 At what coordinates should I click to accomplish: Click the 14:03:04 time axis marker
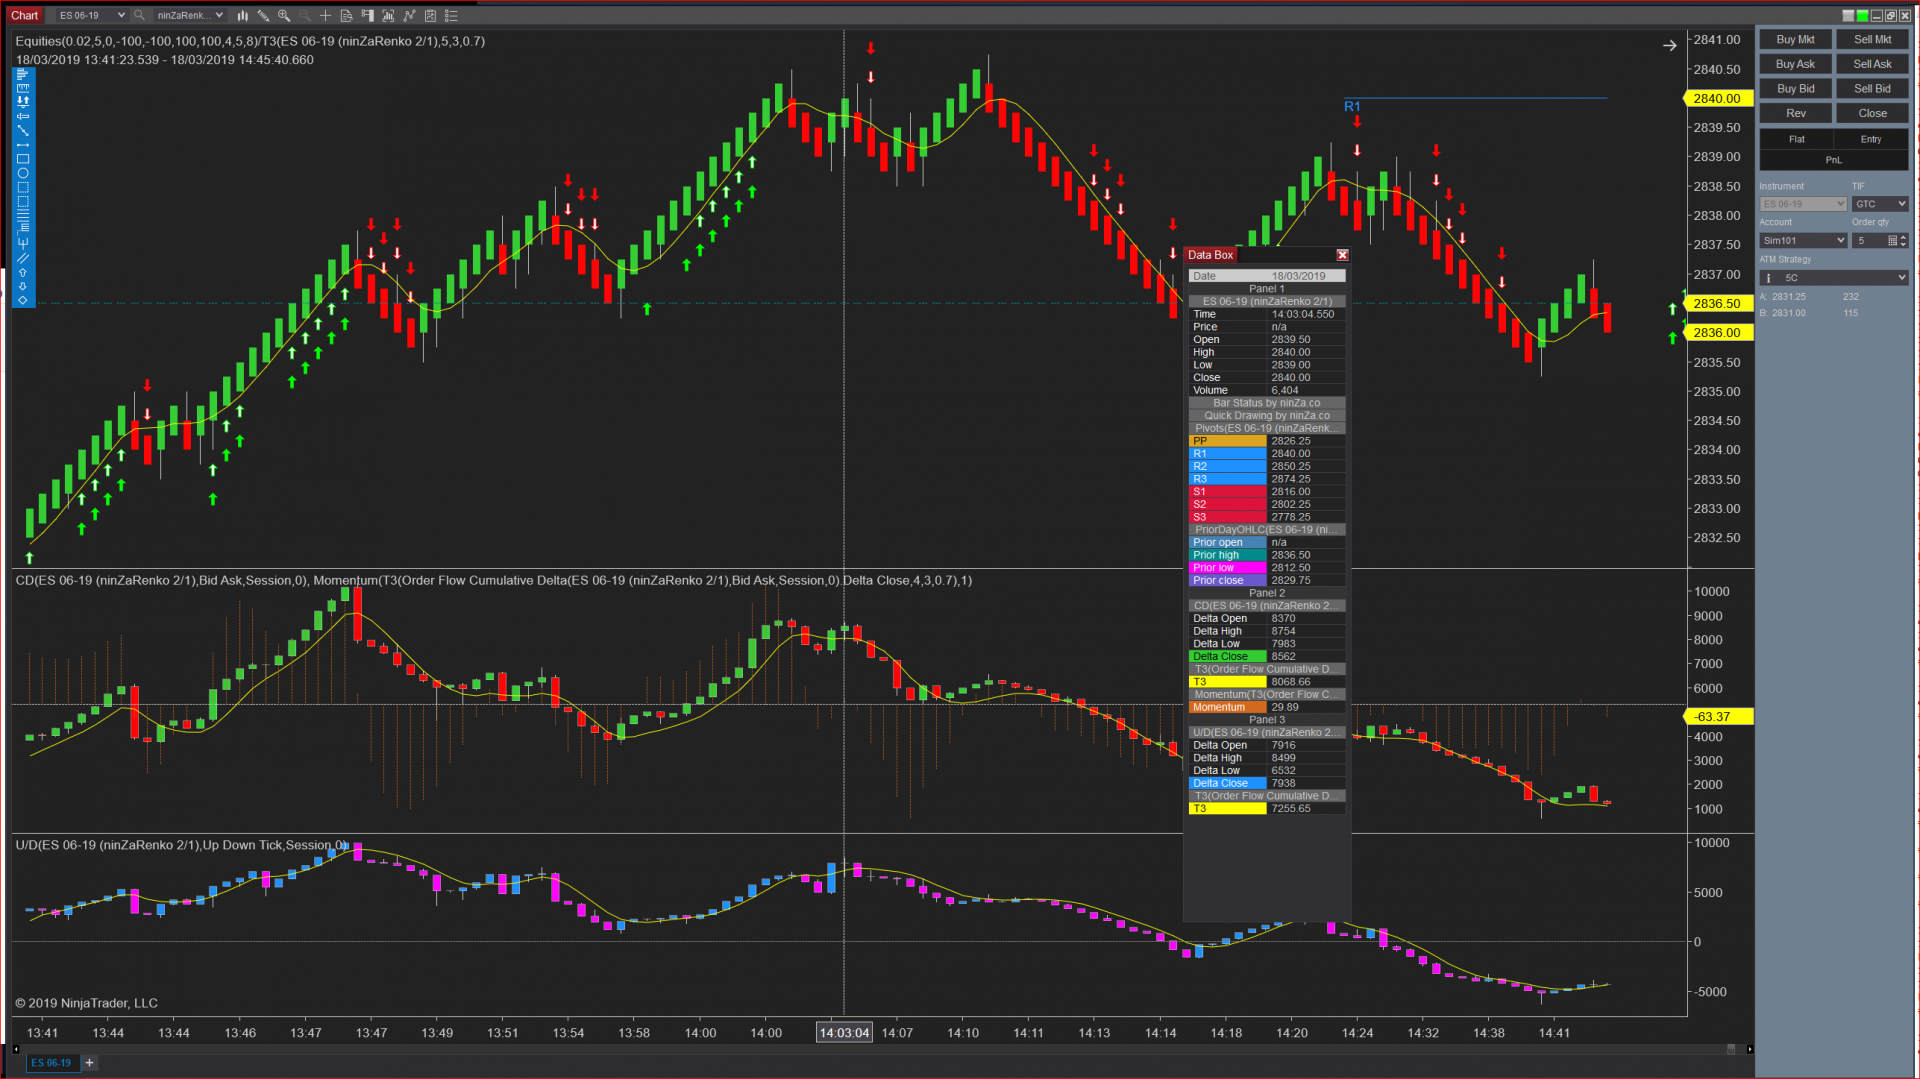tap(844, 1033)
